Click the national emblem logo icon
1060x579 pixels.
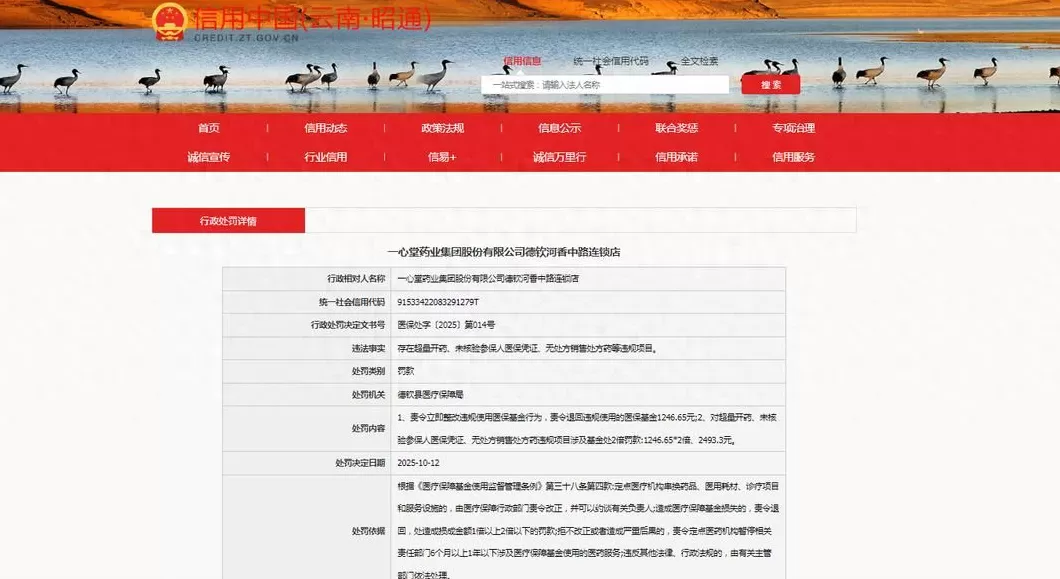(x=169, y=22)
